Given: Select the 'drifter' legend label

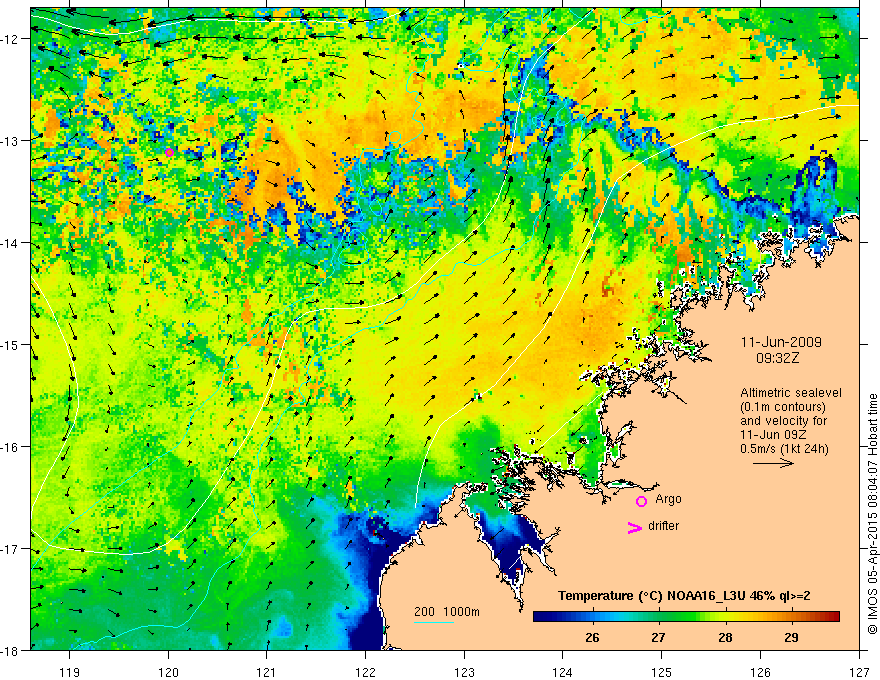Looking at the screenshot, I should (x=663, y=526).
